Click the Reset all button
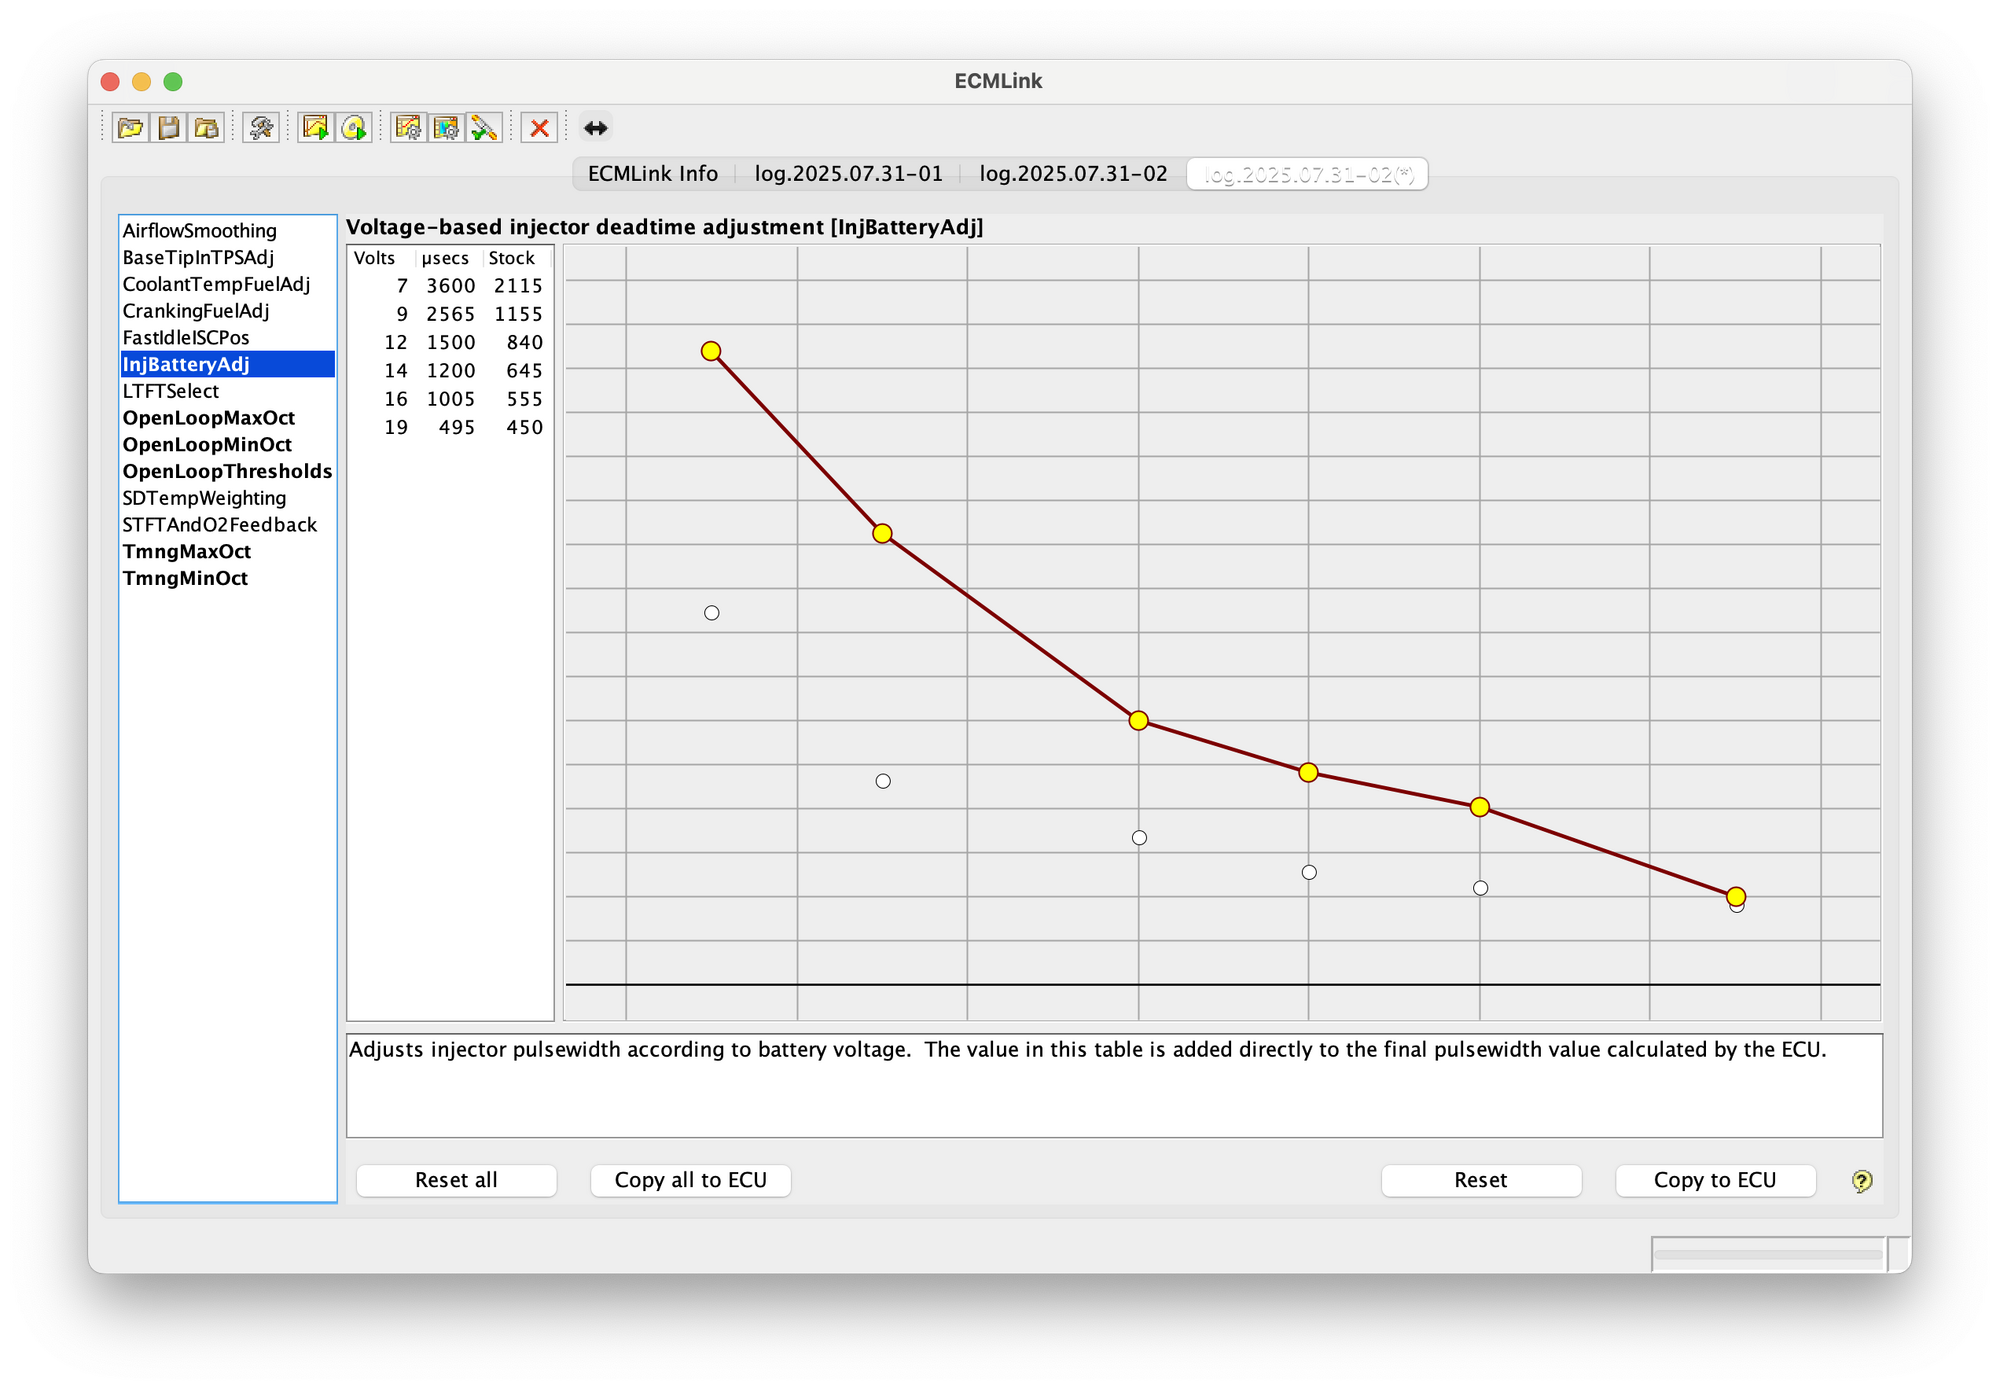Image resolution: width=2000 pixels, height=1390 pixels. pos(456,1180)
